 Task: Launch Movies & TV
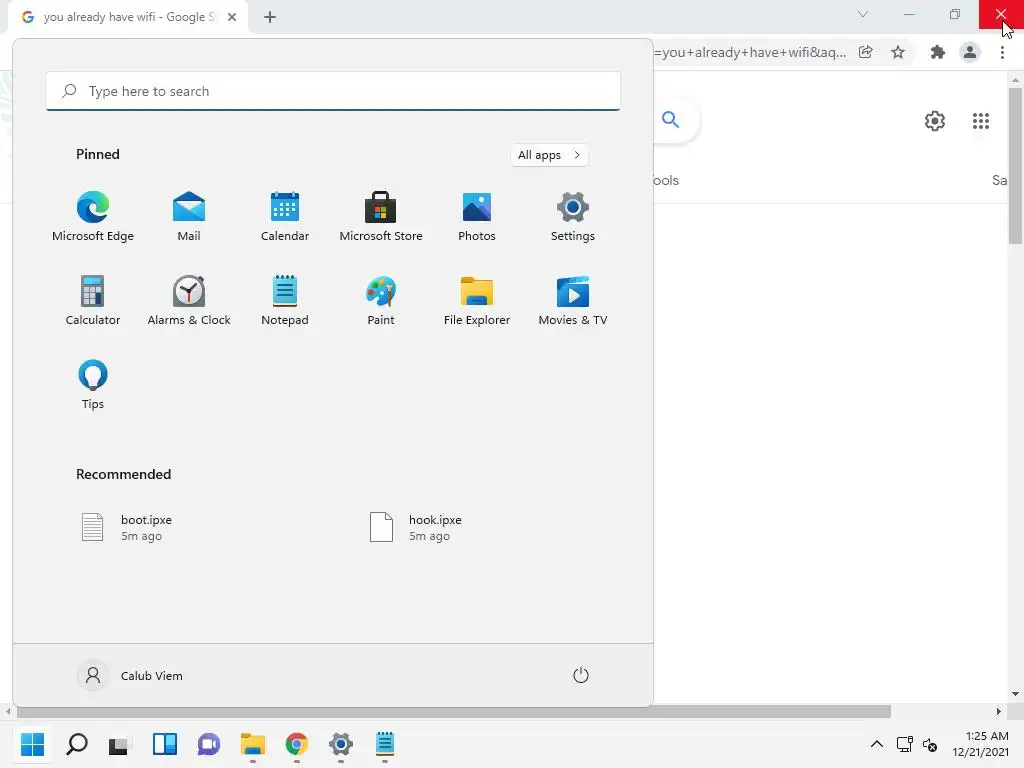click(x=573, y=301)
